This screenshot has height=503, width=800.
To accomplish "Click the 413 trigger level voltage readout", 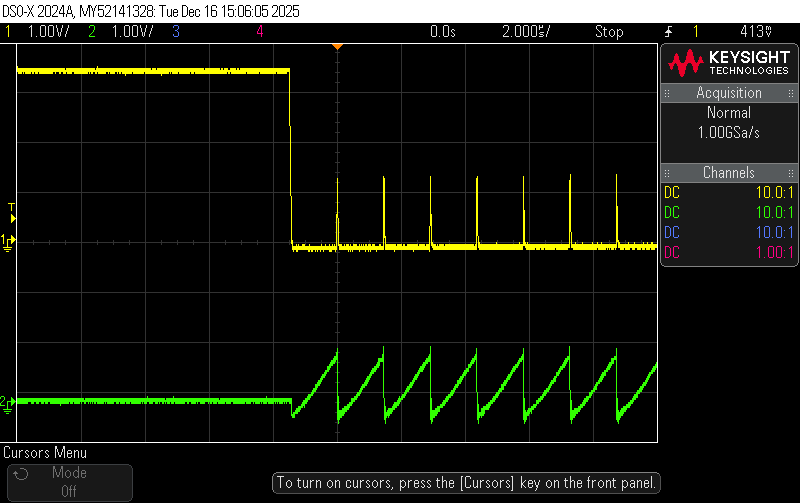I will pyautogui.click(x=756, y=32).
